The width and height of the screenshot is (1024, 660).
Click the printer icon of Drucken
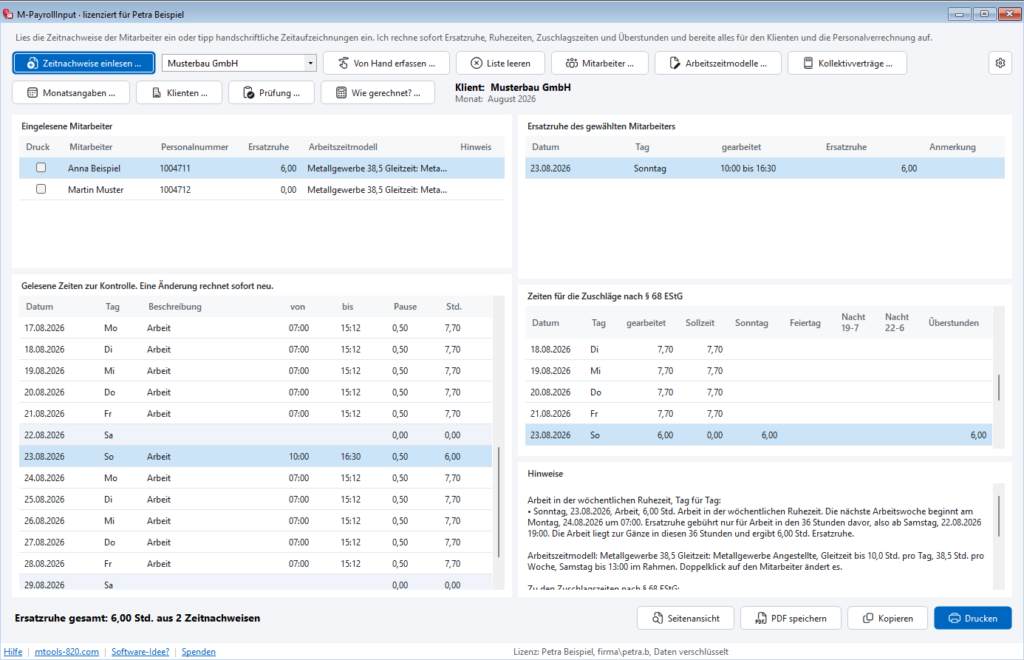(x=955, y=618)
